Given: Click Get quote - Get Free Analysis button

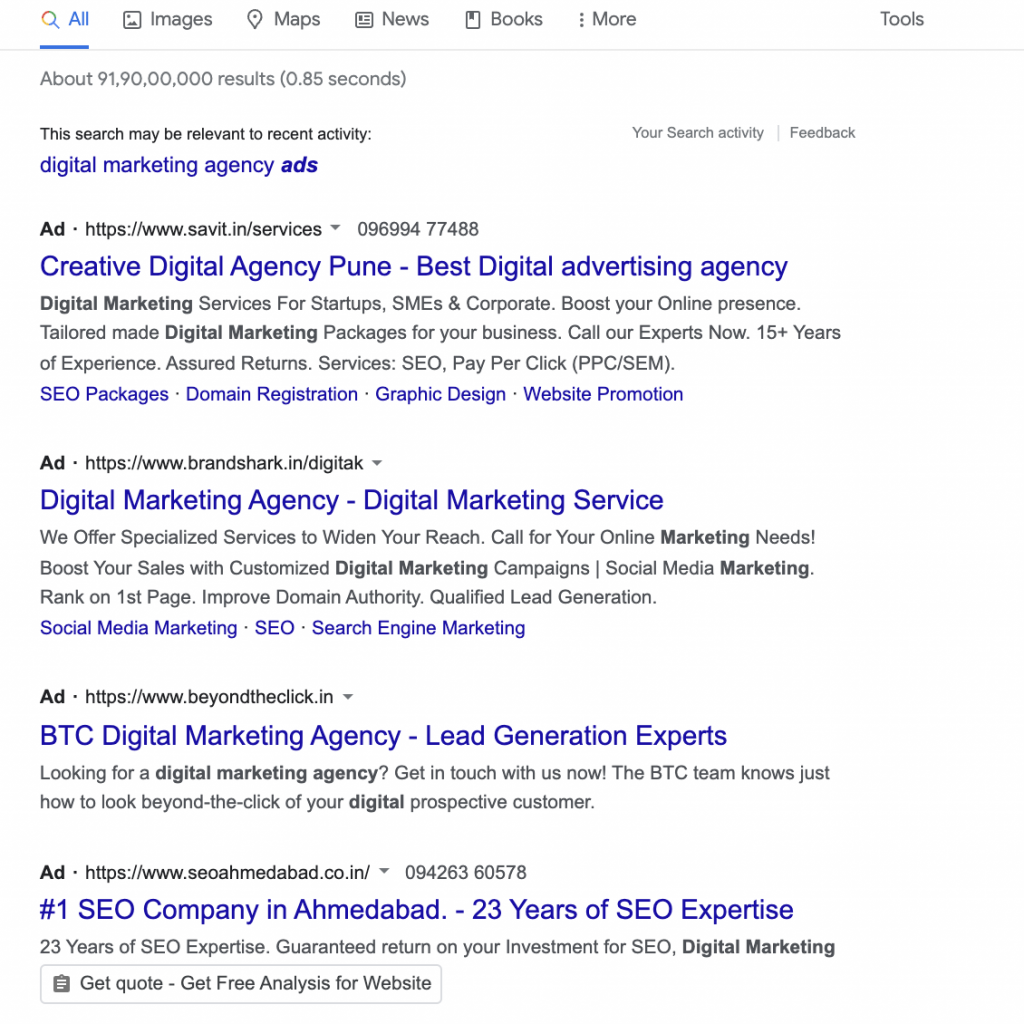Looking at the screenshot, I should coord(240,984).
